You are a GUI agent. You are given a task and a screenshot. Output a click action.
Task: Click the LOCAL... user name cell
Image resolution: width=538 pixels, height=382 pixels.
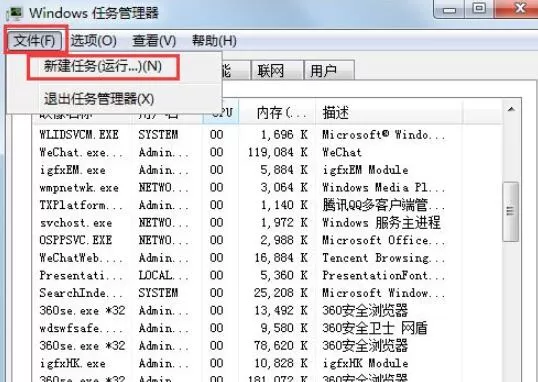click(163, 275)
